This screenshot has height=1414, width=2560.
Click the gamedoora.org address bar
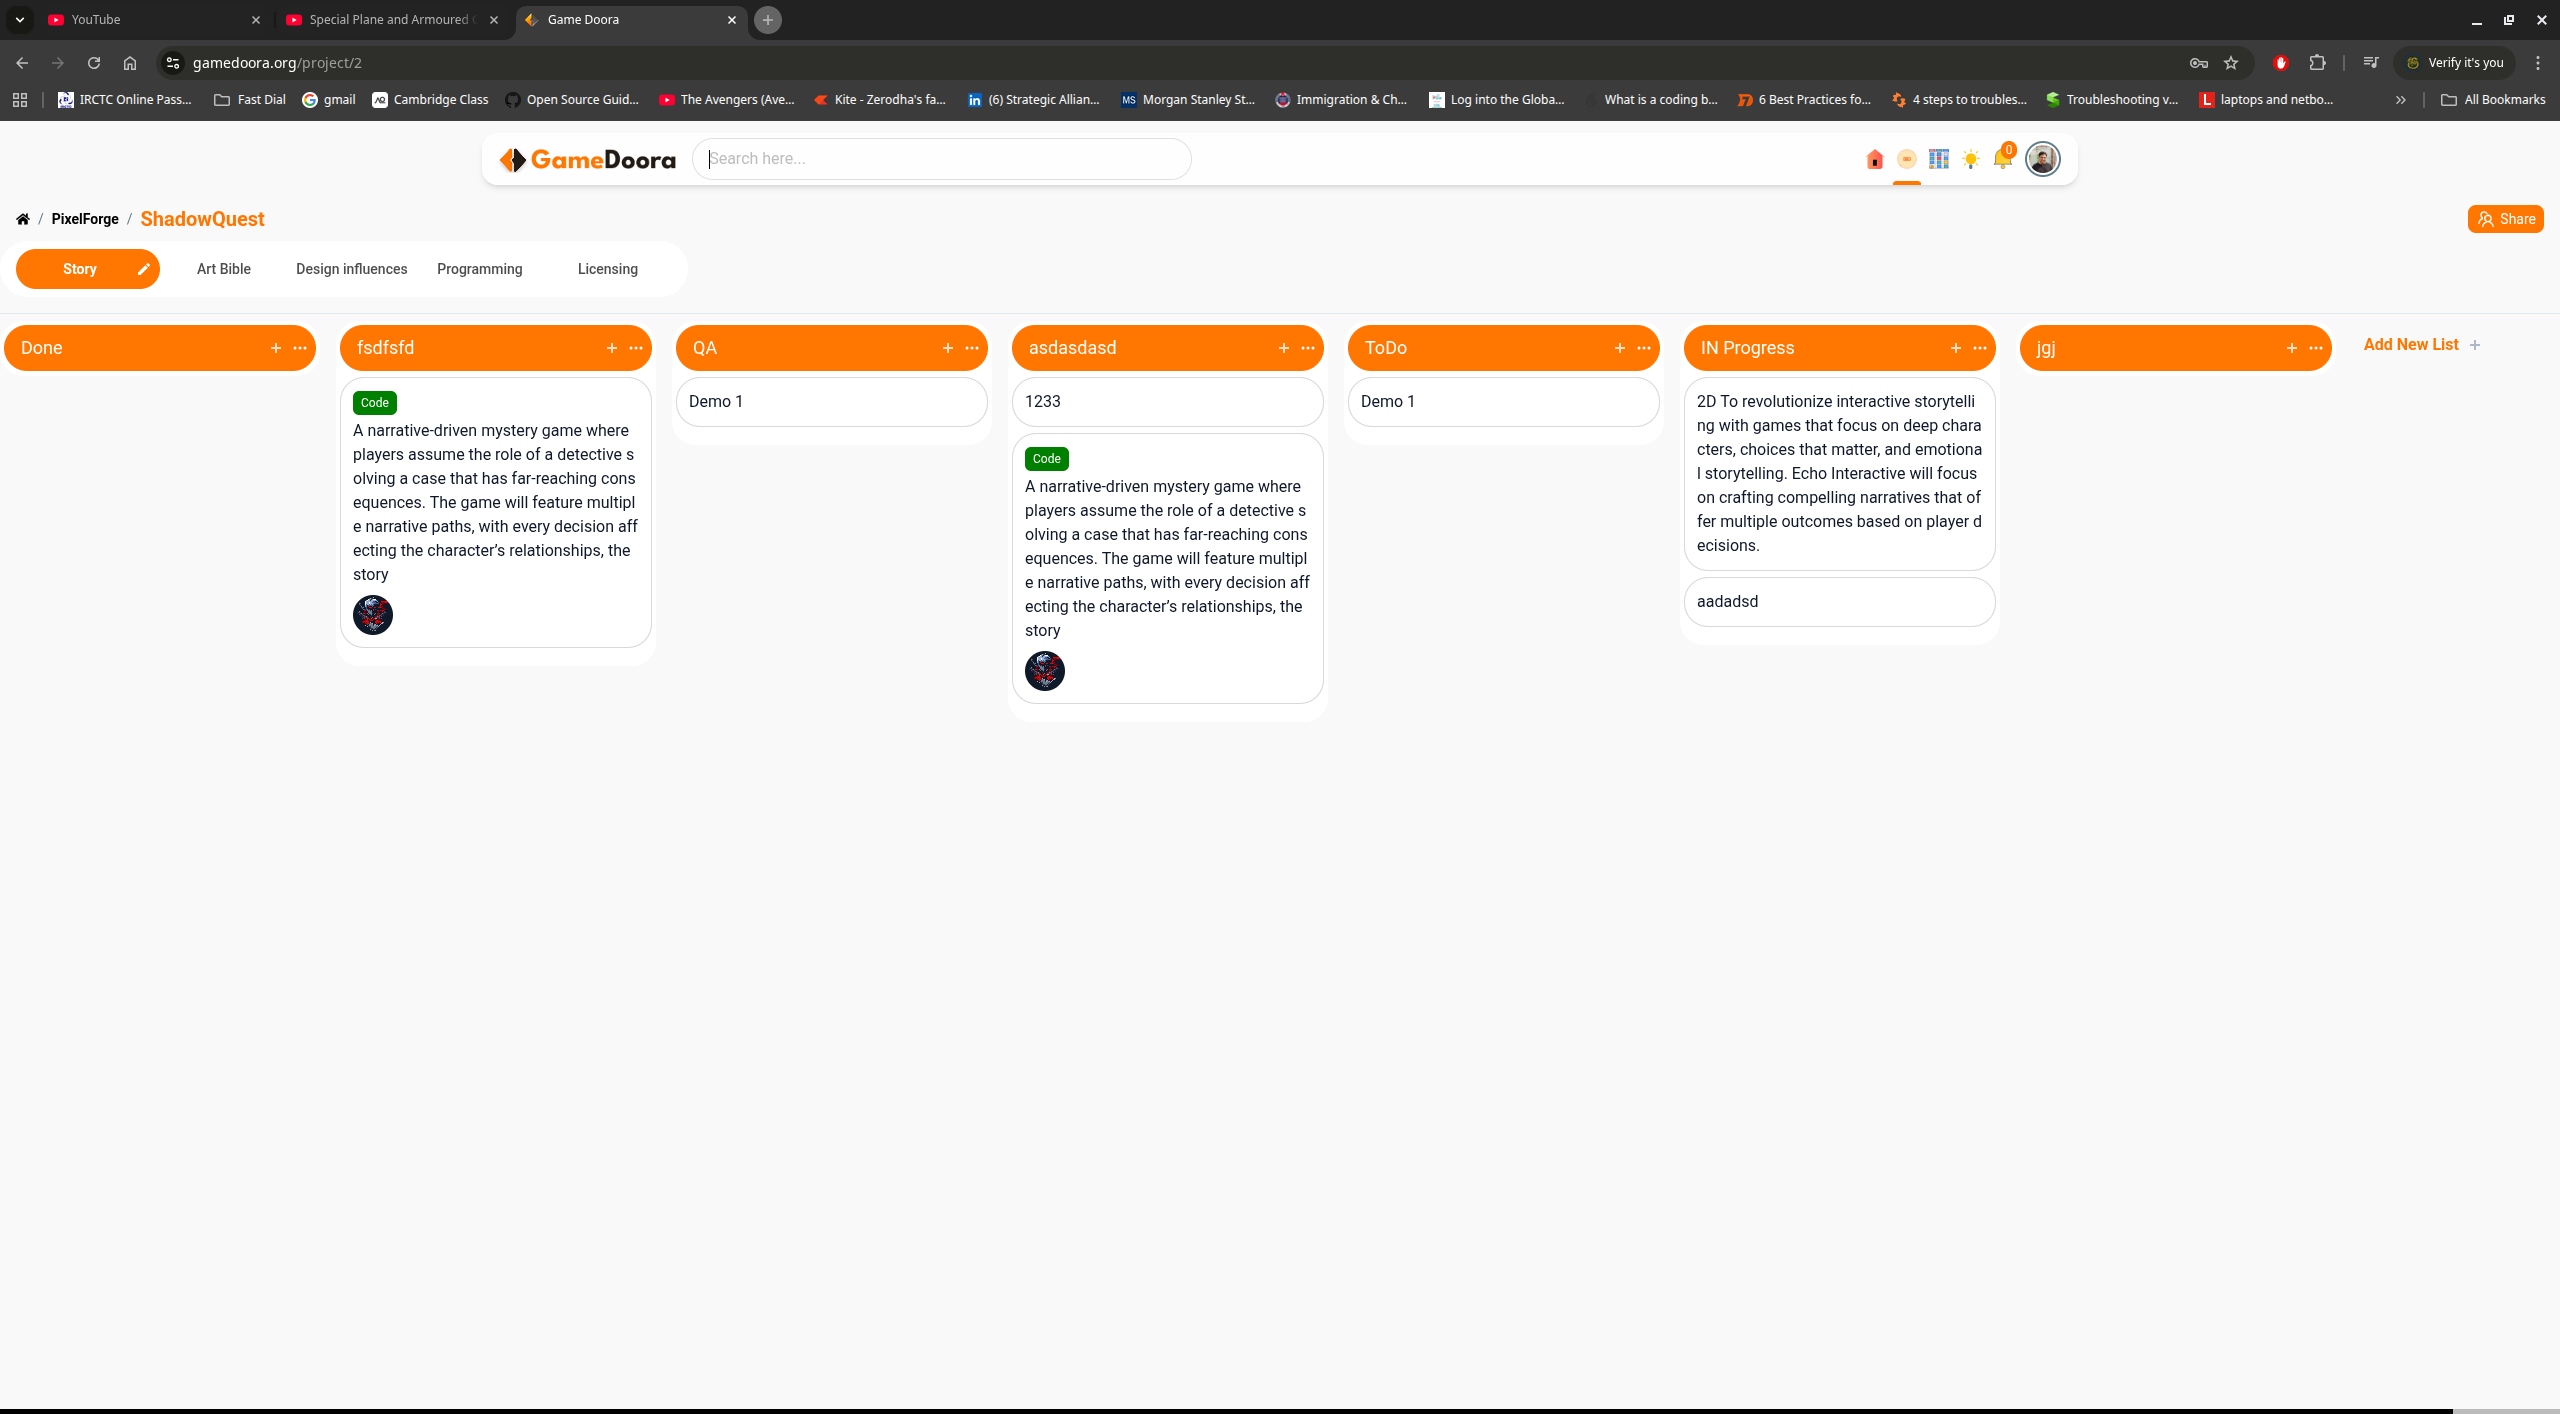click(1180, 63)
